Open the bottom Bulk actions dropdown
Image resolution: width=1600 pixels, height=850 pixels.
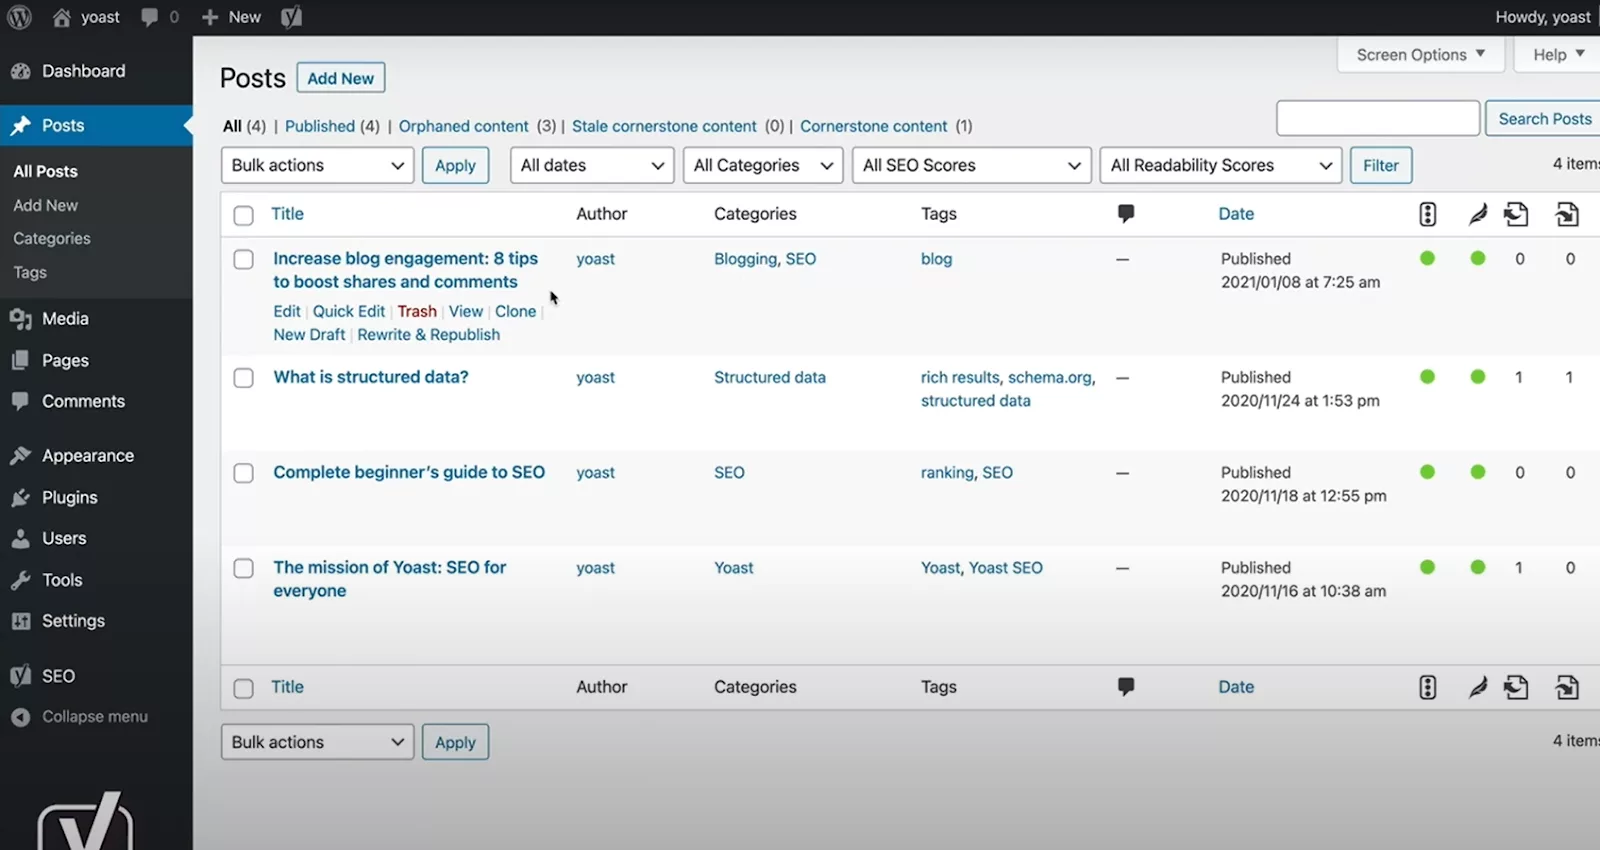pos(318,742)
